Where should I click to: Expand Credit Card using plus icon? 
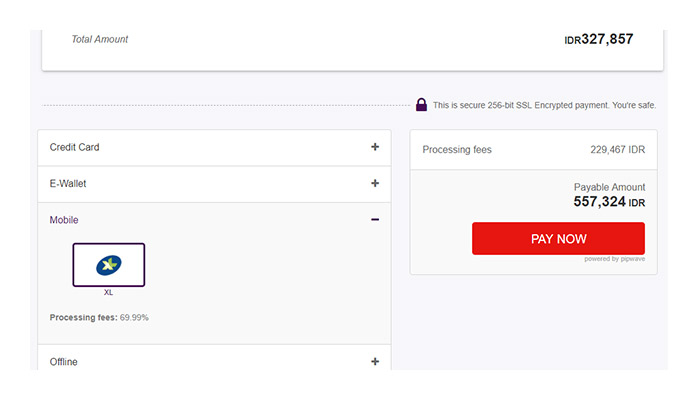(375, 147)
